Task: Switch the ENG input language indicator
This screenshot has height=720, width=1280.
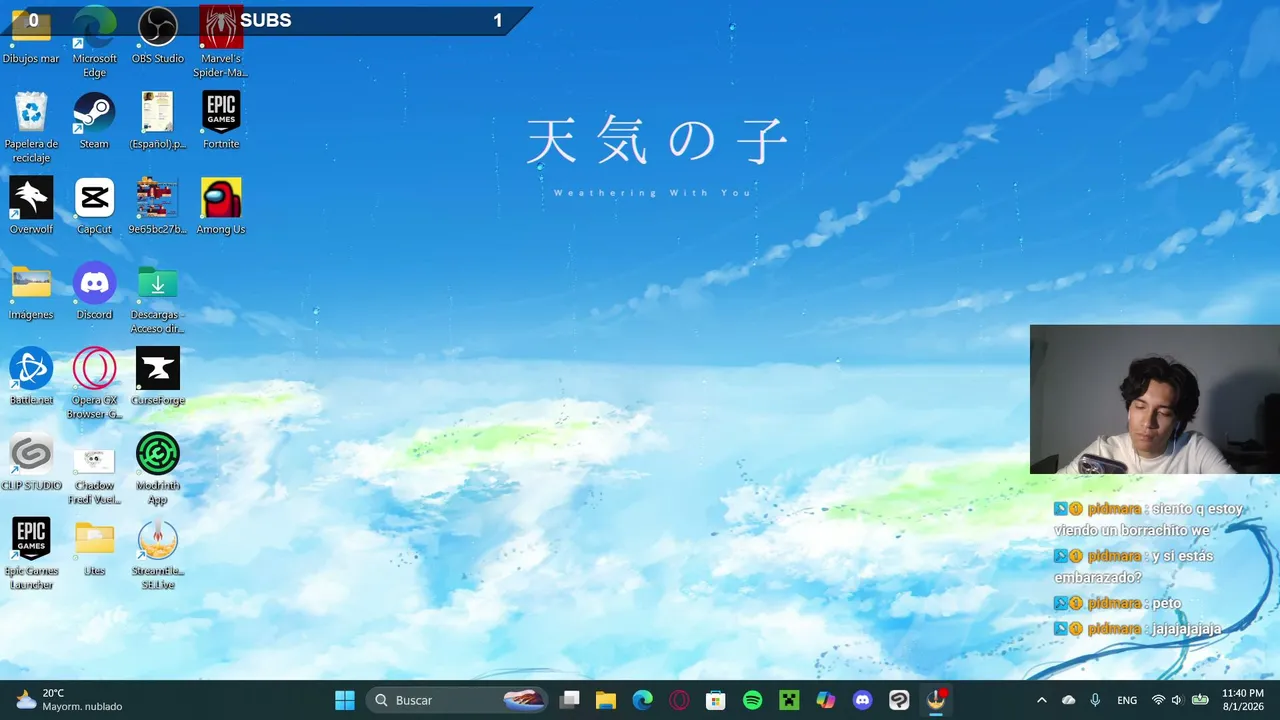Action: tap(1127, 700)
